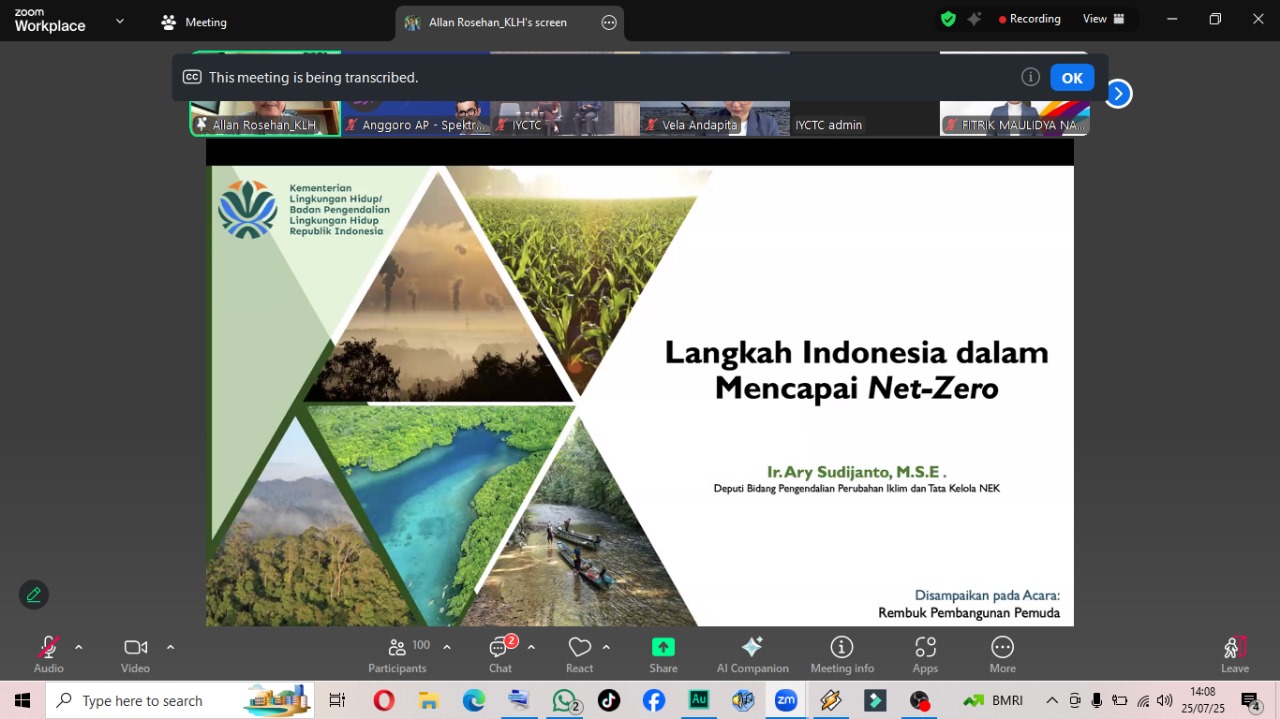The width and height of the screenshot is (1280, 719).
Task: Select FITRIK MAULIDYA video thumbnail
Action: click(x=1015, y=118)
